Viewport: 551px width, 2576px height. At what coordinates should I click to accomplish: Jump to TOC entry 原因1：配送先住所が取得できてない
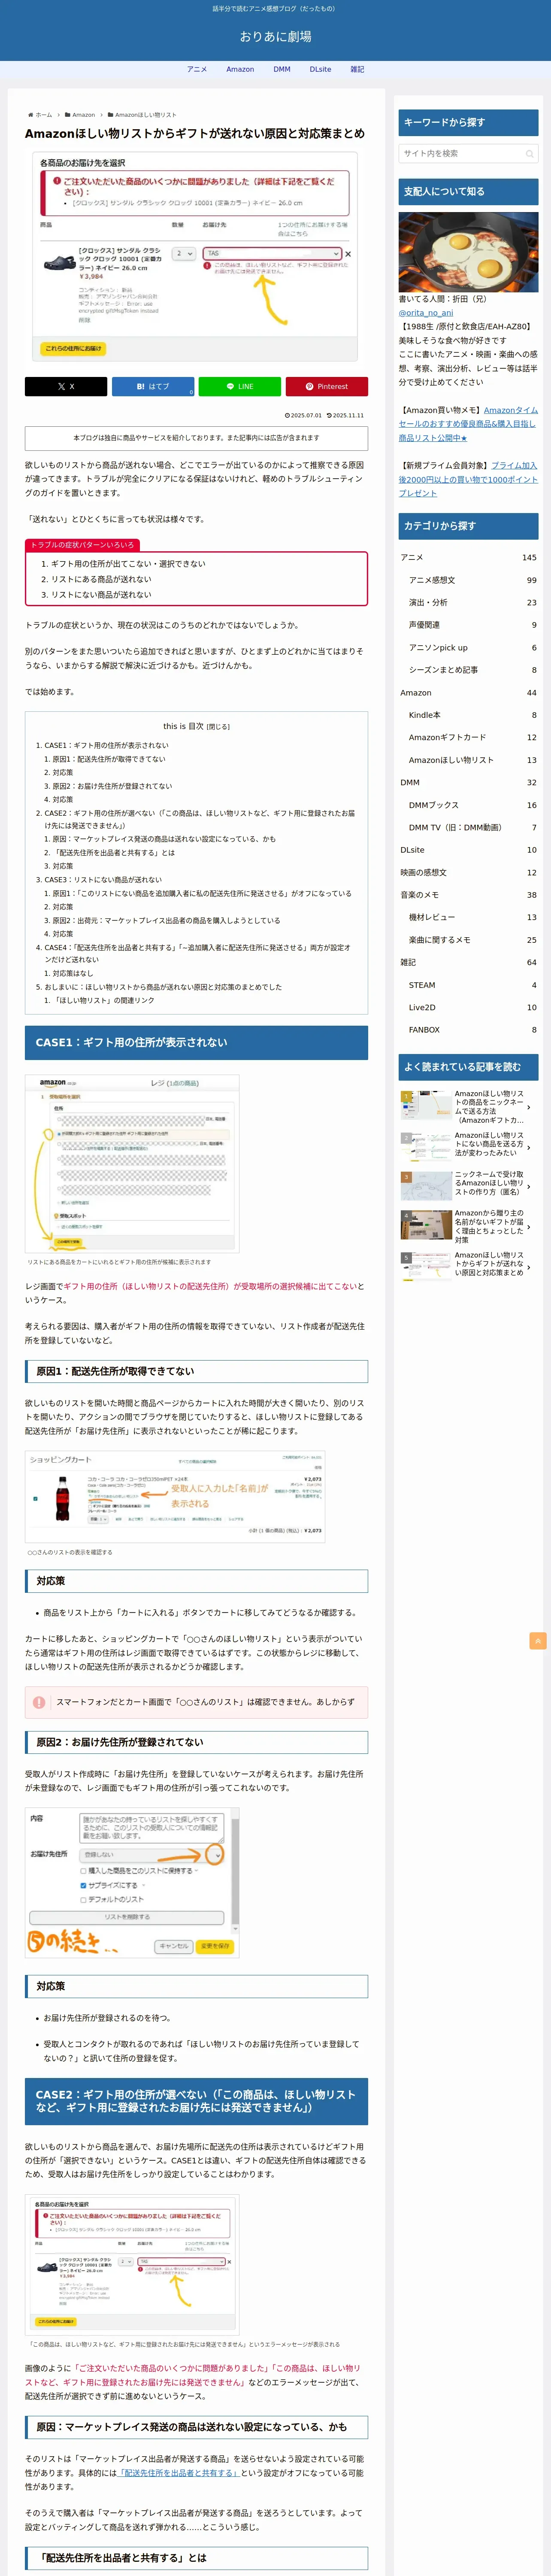109,759
